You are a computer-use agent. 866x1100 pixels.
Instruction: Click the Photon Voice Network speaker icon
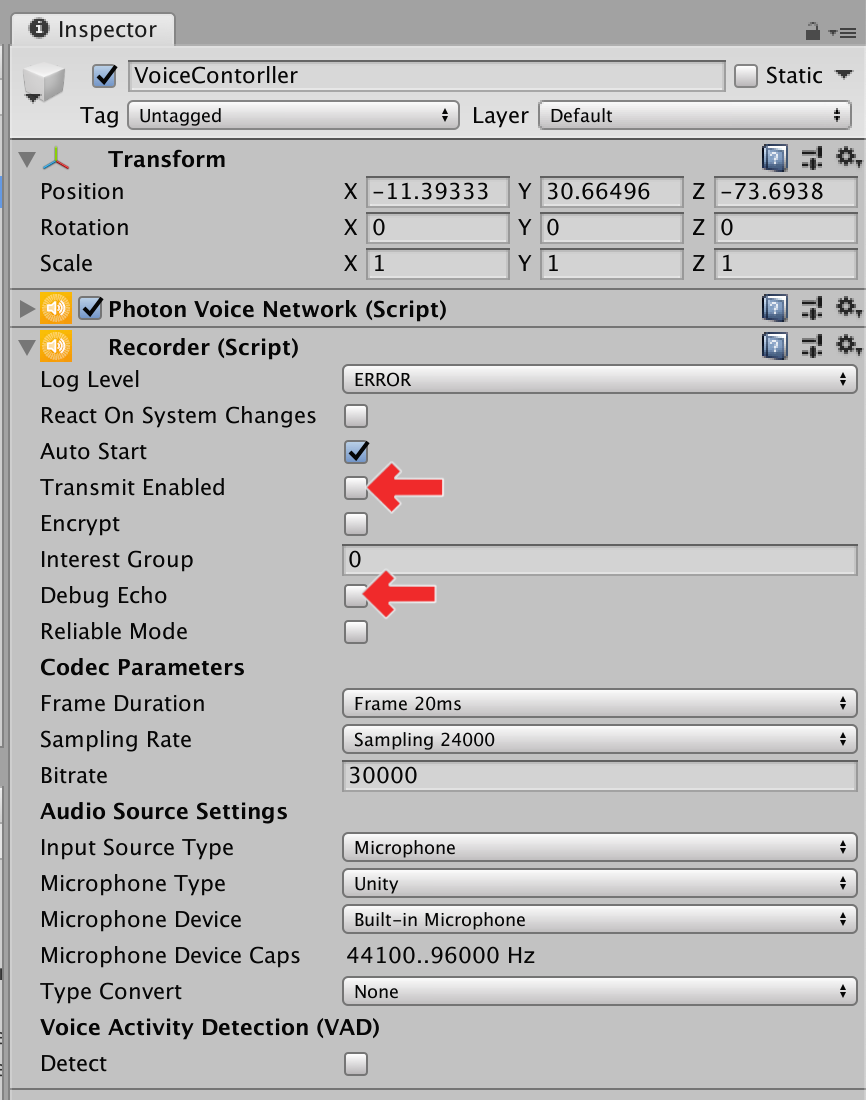coord(55,309)
